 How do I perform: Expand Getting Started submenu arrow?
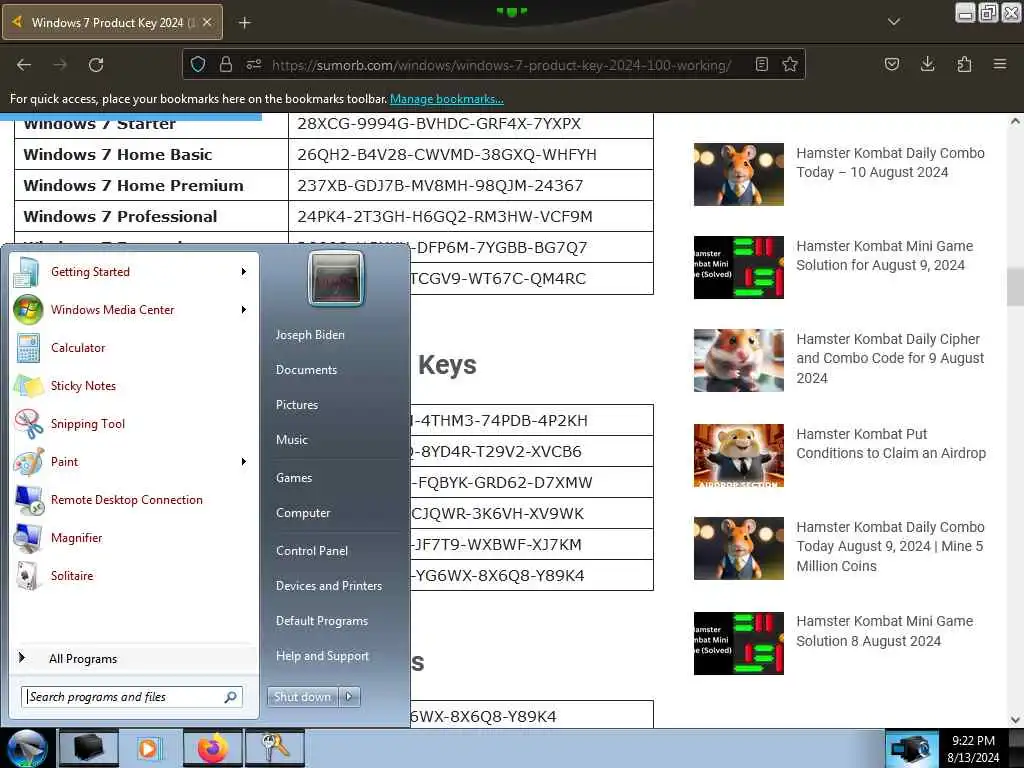point(244,272)
